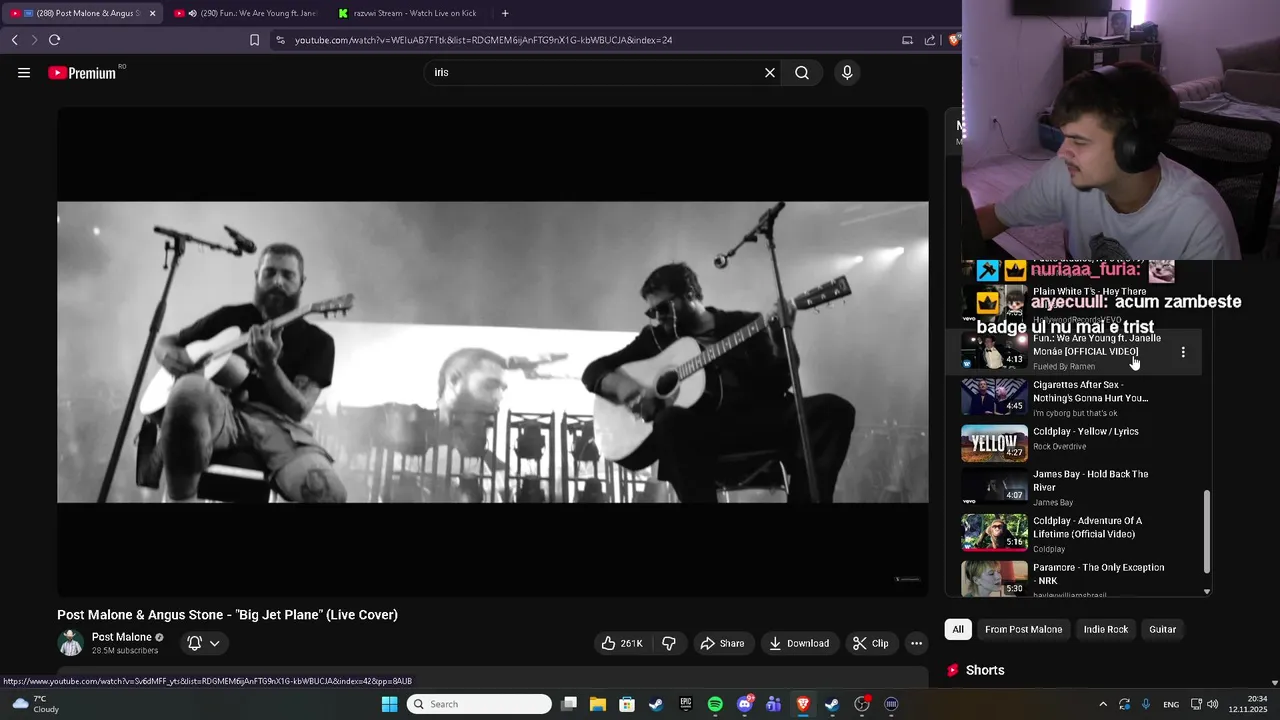Open the Post Malone channel name link
Viewport: 1280px width, 720px height.
[122, 637]
